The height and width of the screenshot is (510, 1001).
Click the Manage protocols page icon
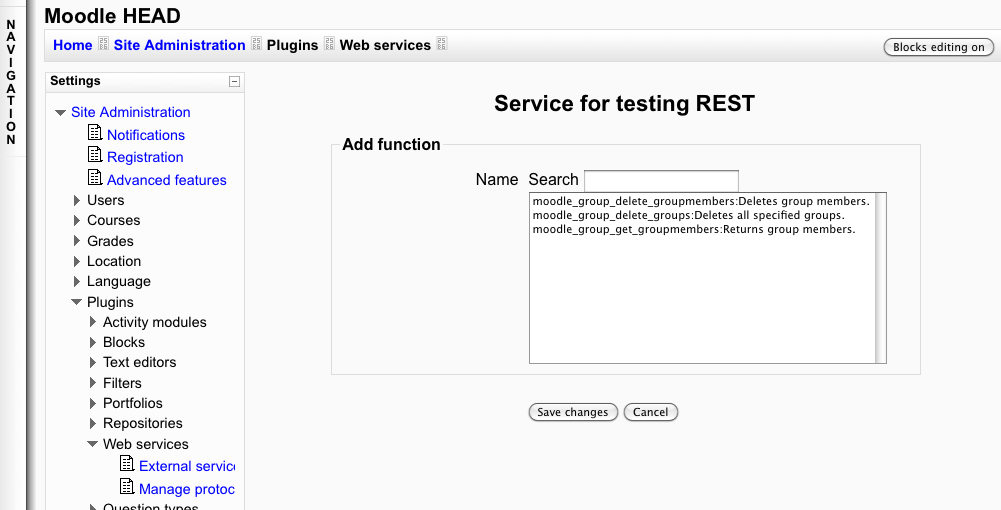(127, 487)
